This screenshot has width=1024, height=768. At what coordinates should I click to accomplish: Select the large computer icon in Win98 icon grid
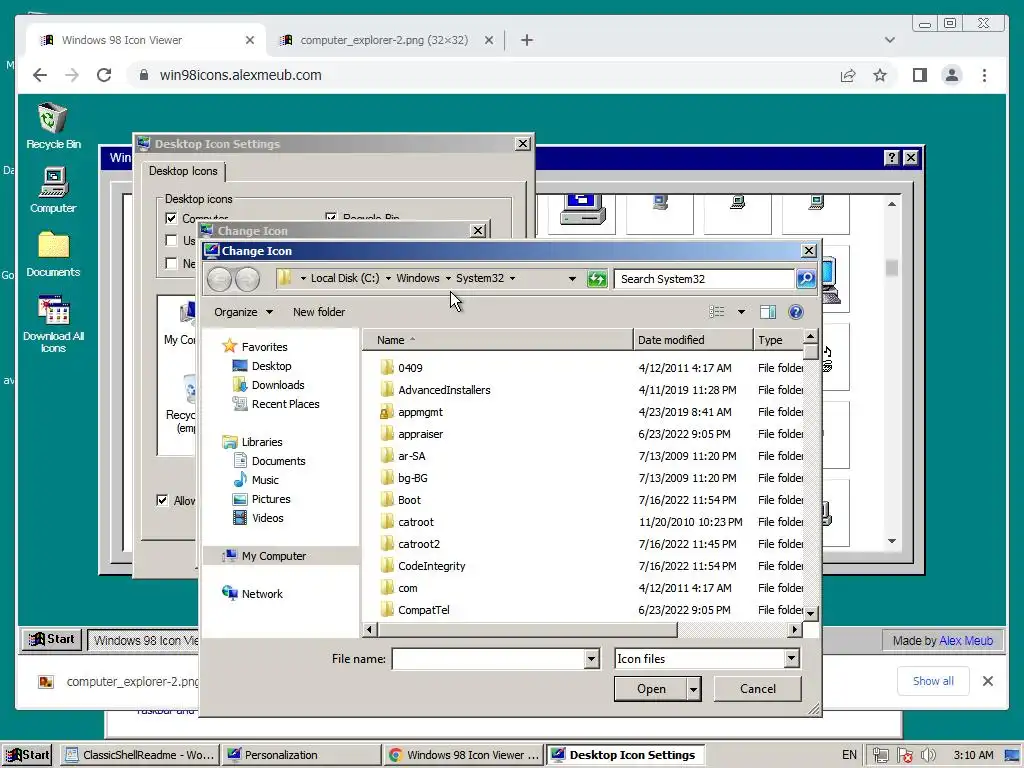tap(582, 209)
